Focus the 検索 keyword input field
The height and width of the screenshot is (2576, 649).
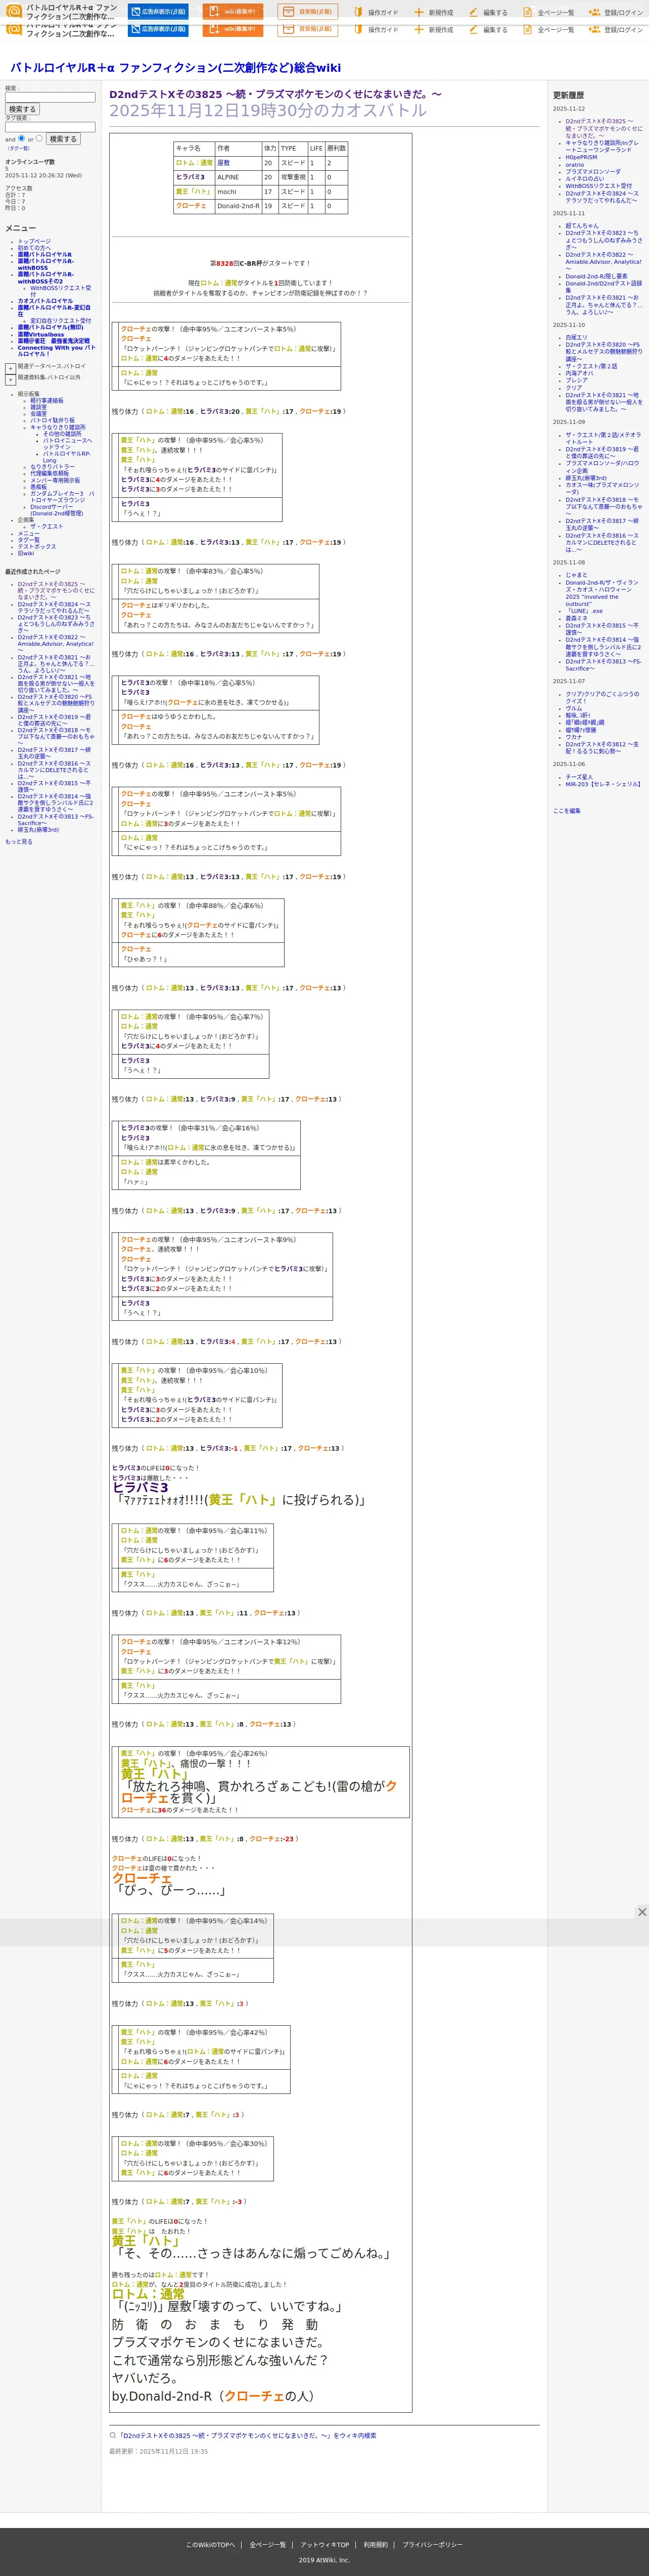(x=50, y=97)
